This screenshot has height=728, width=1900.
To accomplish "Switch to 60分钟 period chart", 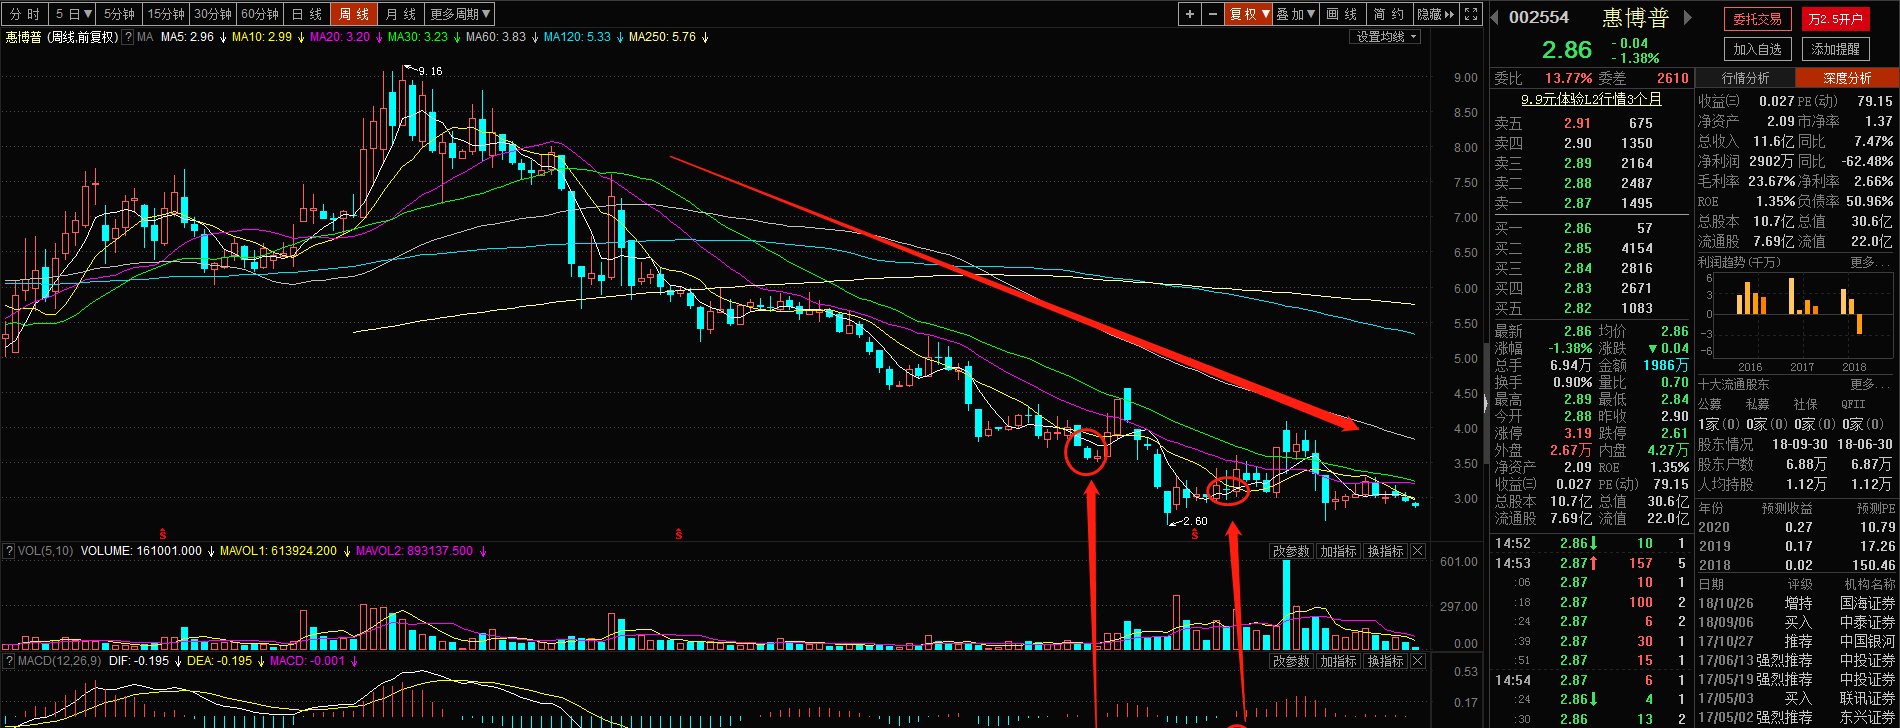I will [260, 14].
